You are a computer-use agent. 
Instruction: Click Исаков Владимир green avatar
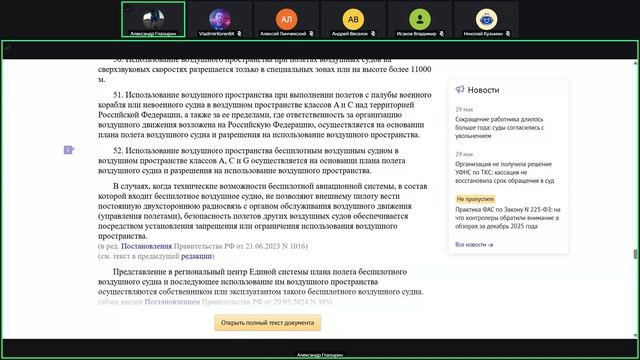420,19
